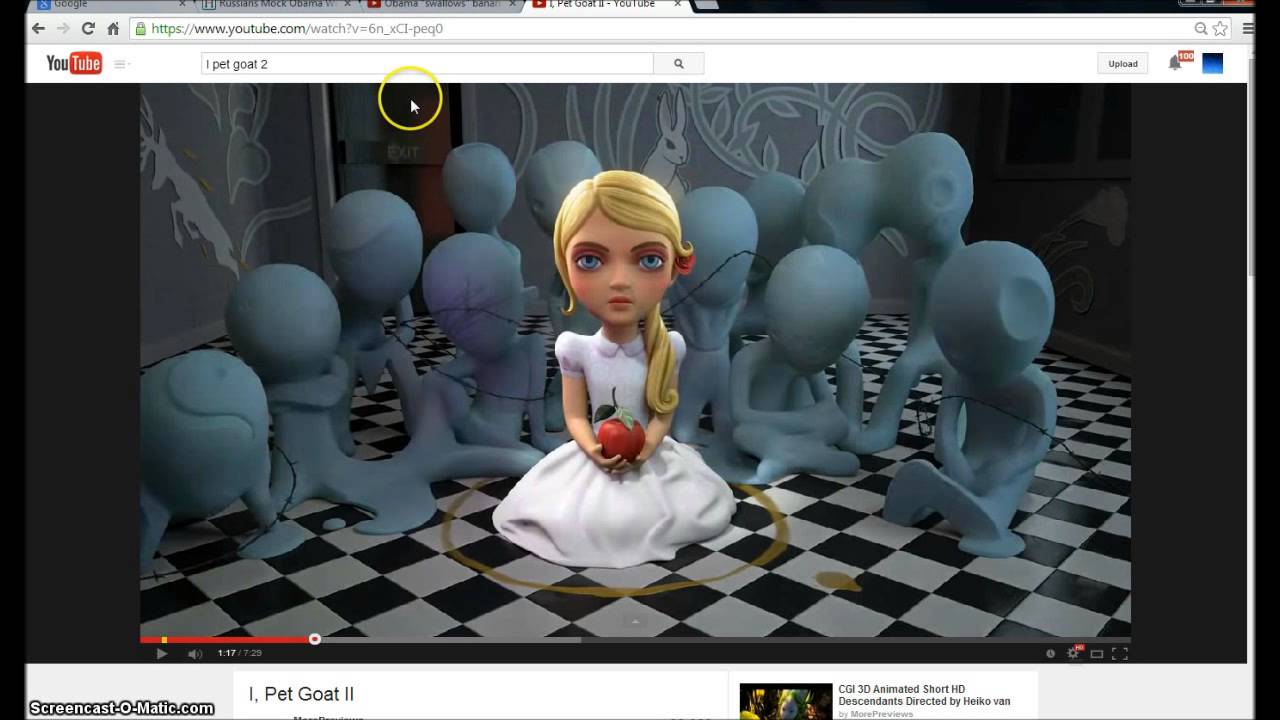1280x720 pixels.
Task: Reload the page
Action: [88, 29]
